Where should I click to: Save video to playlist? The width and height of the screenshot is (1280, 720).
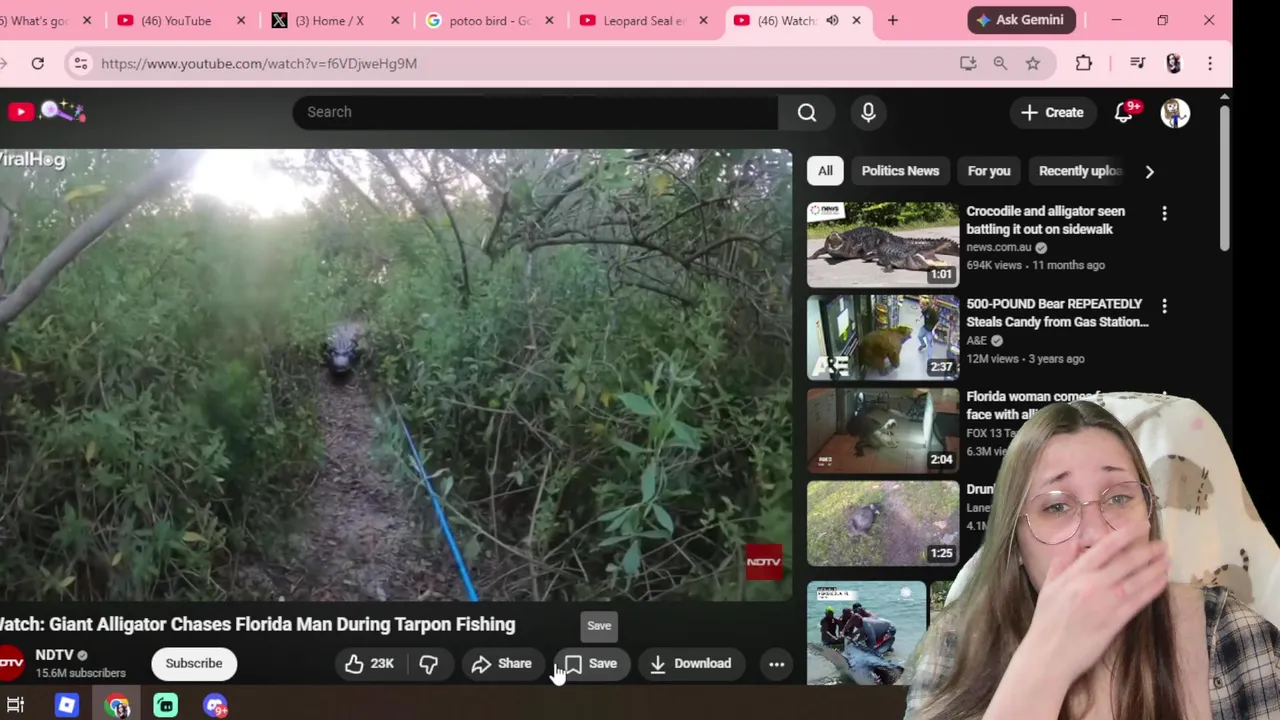tap(590, 663)
